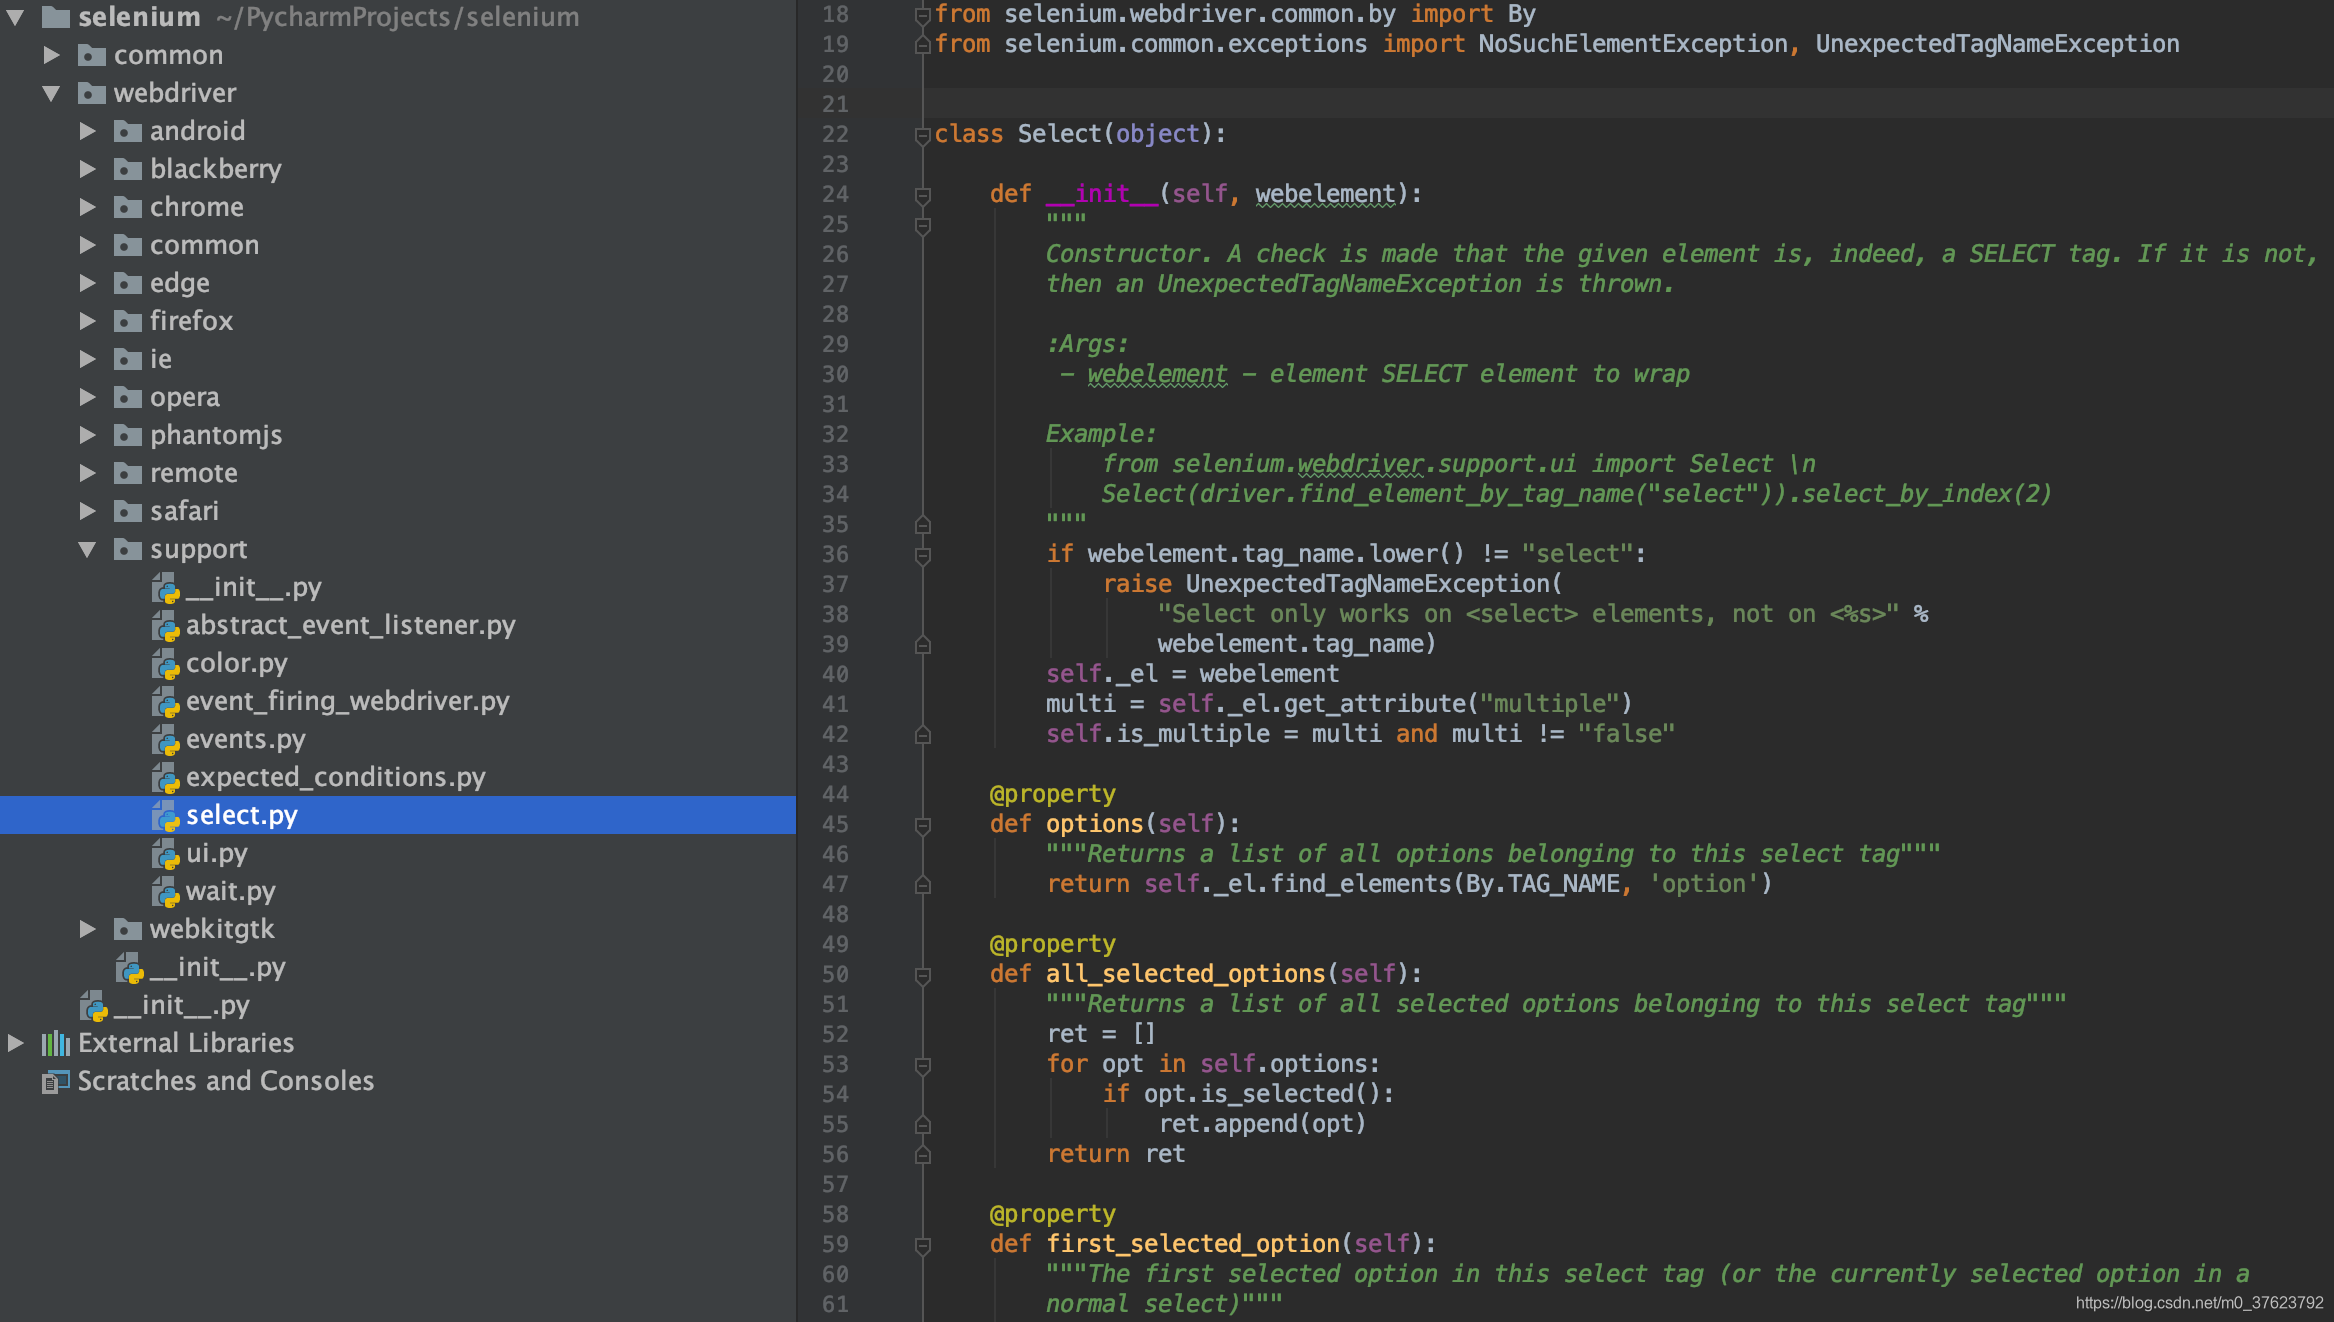
Task: Click Python icon of color.py
Action: point(166,664)
